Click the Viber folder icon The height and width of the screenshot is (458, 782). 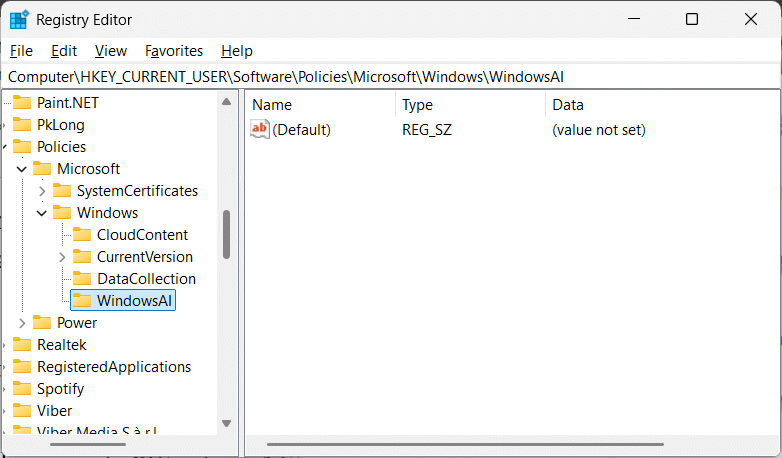tap(22, 410)
